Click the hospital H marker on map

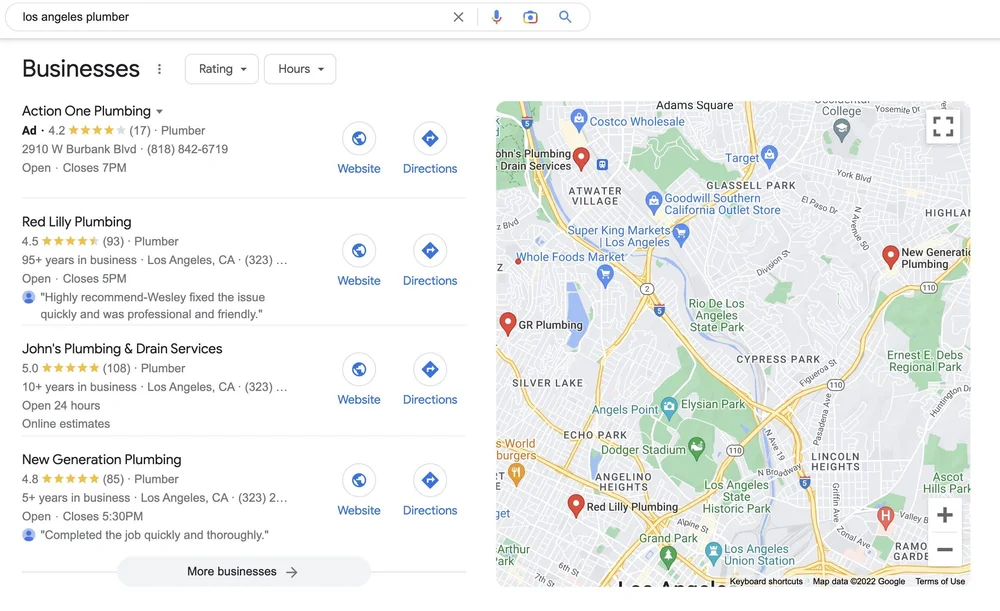pos(885,516)
